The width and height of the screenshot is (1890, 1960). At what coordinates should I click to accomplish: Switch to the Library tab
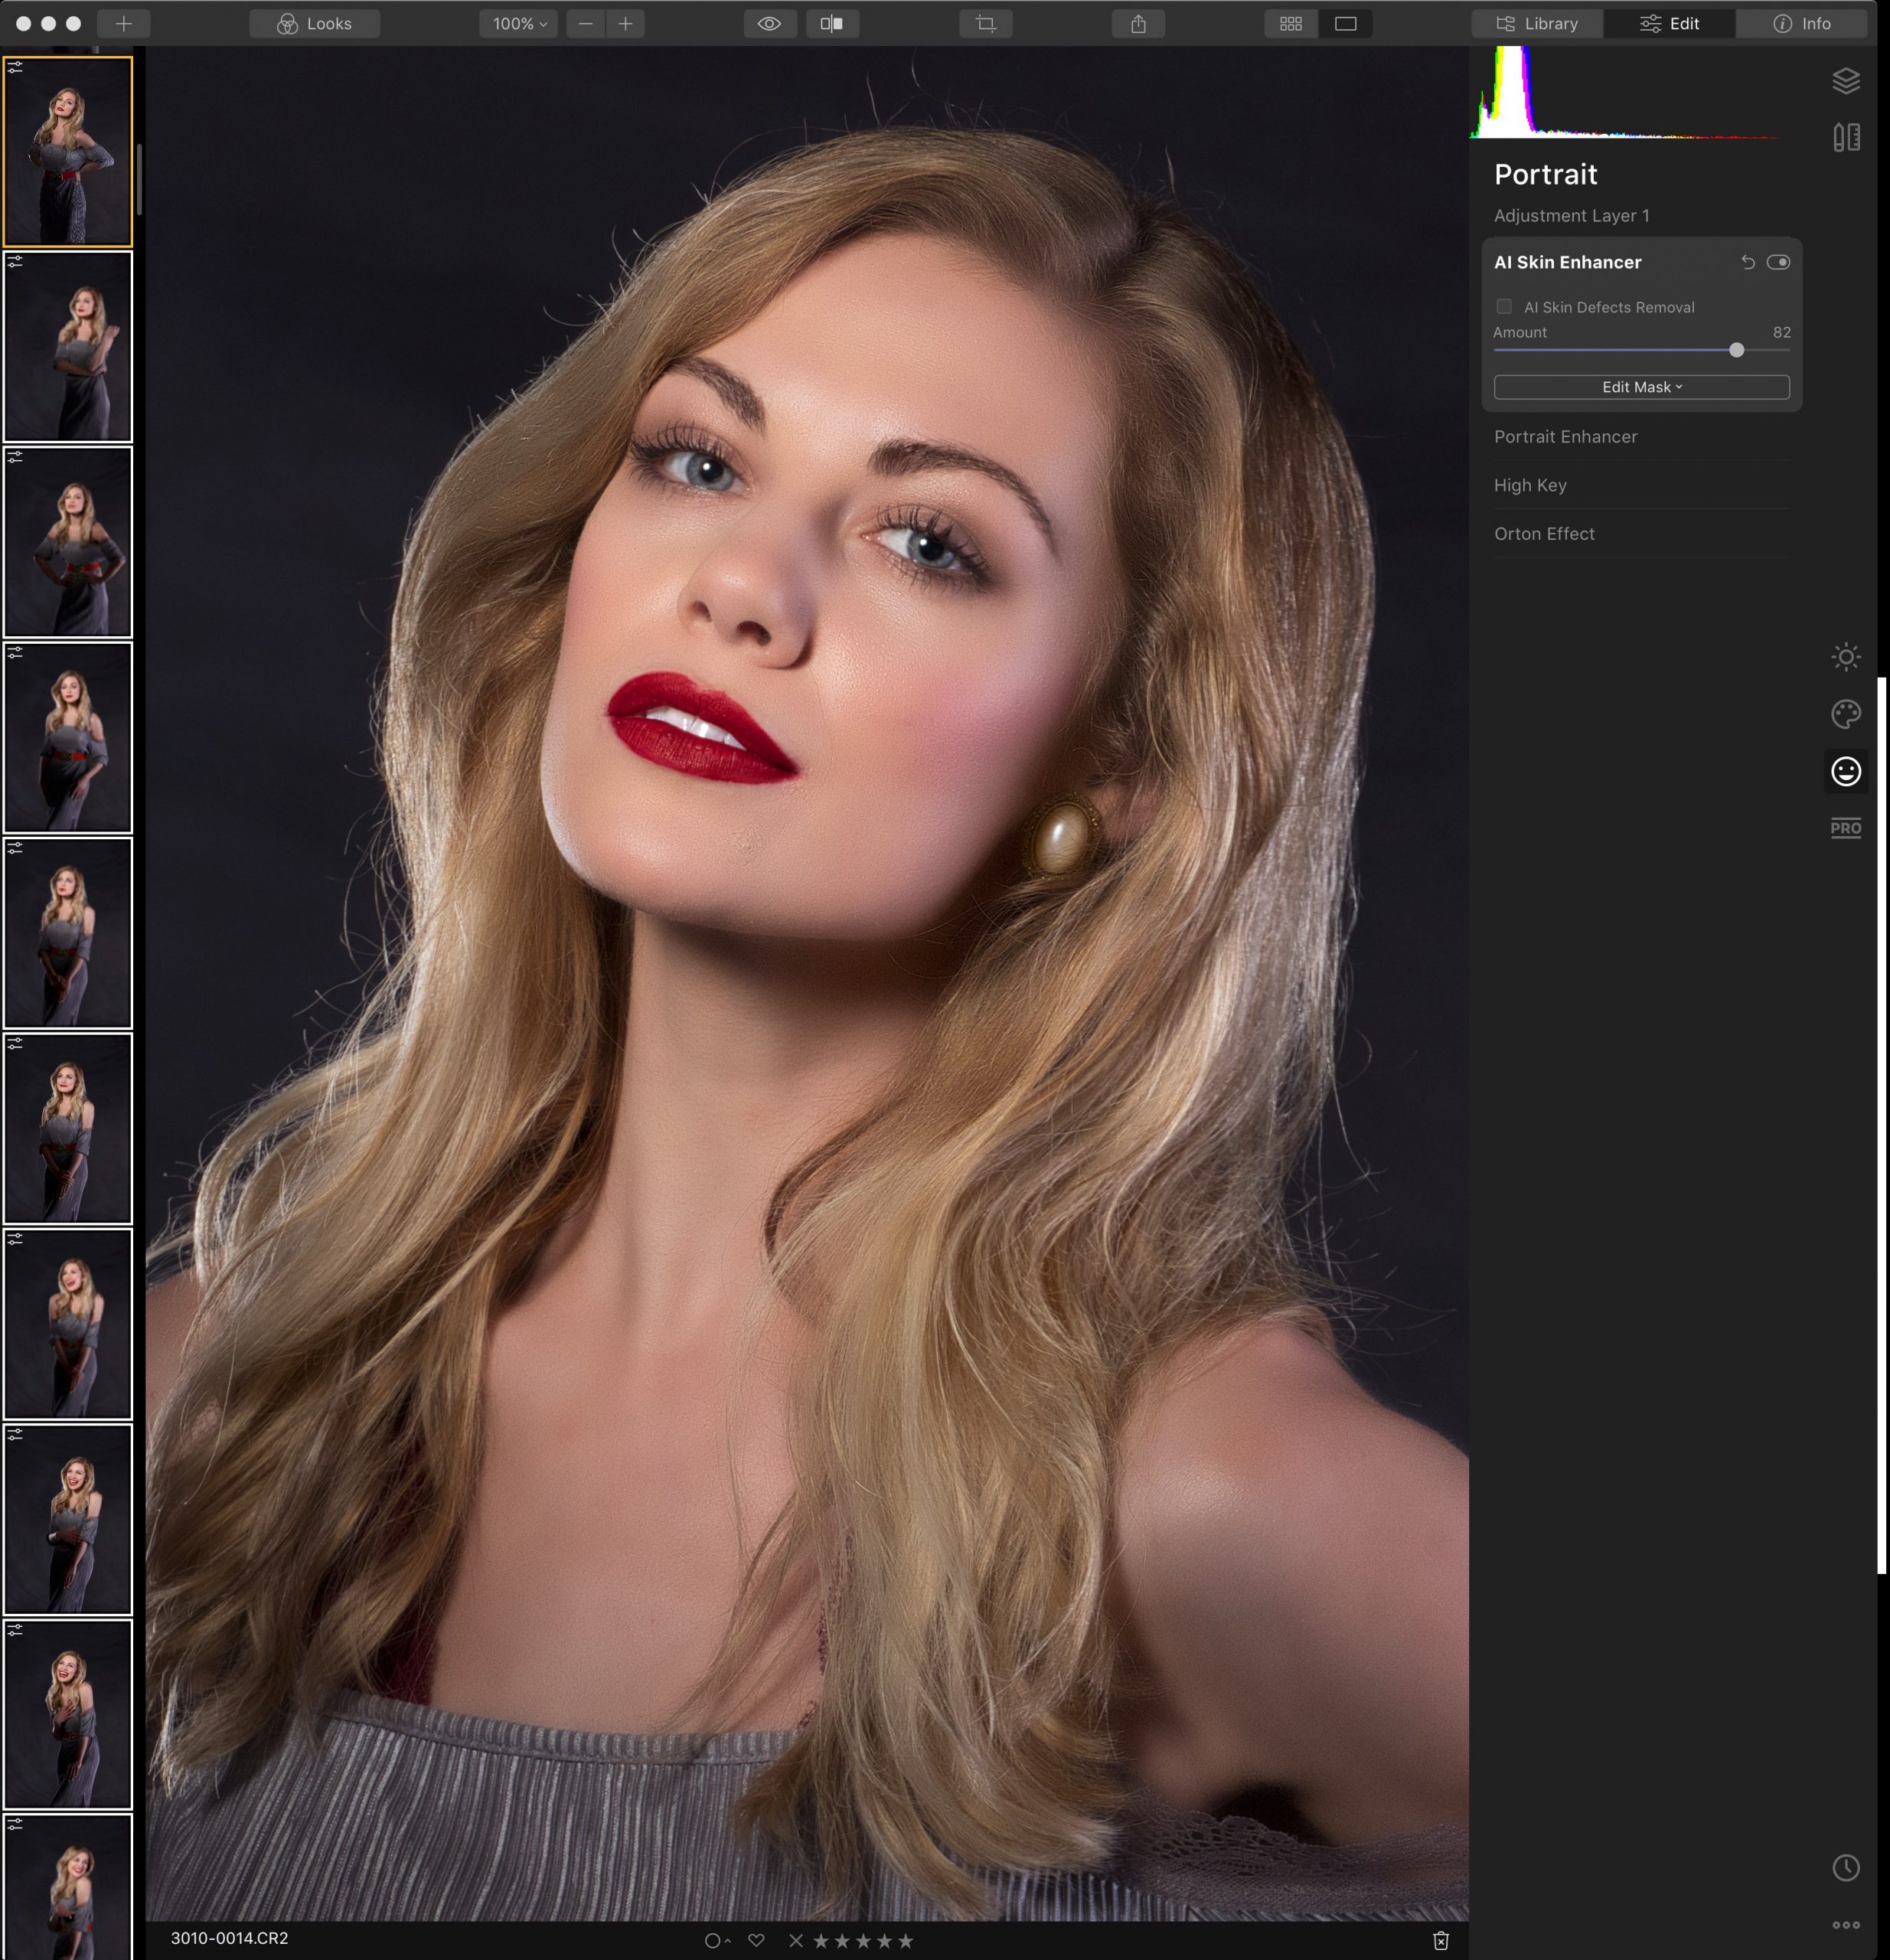[1537, 24]
